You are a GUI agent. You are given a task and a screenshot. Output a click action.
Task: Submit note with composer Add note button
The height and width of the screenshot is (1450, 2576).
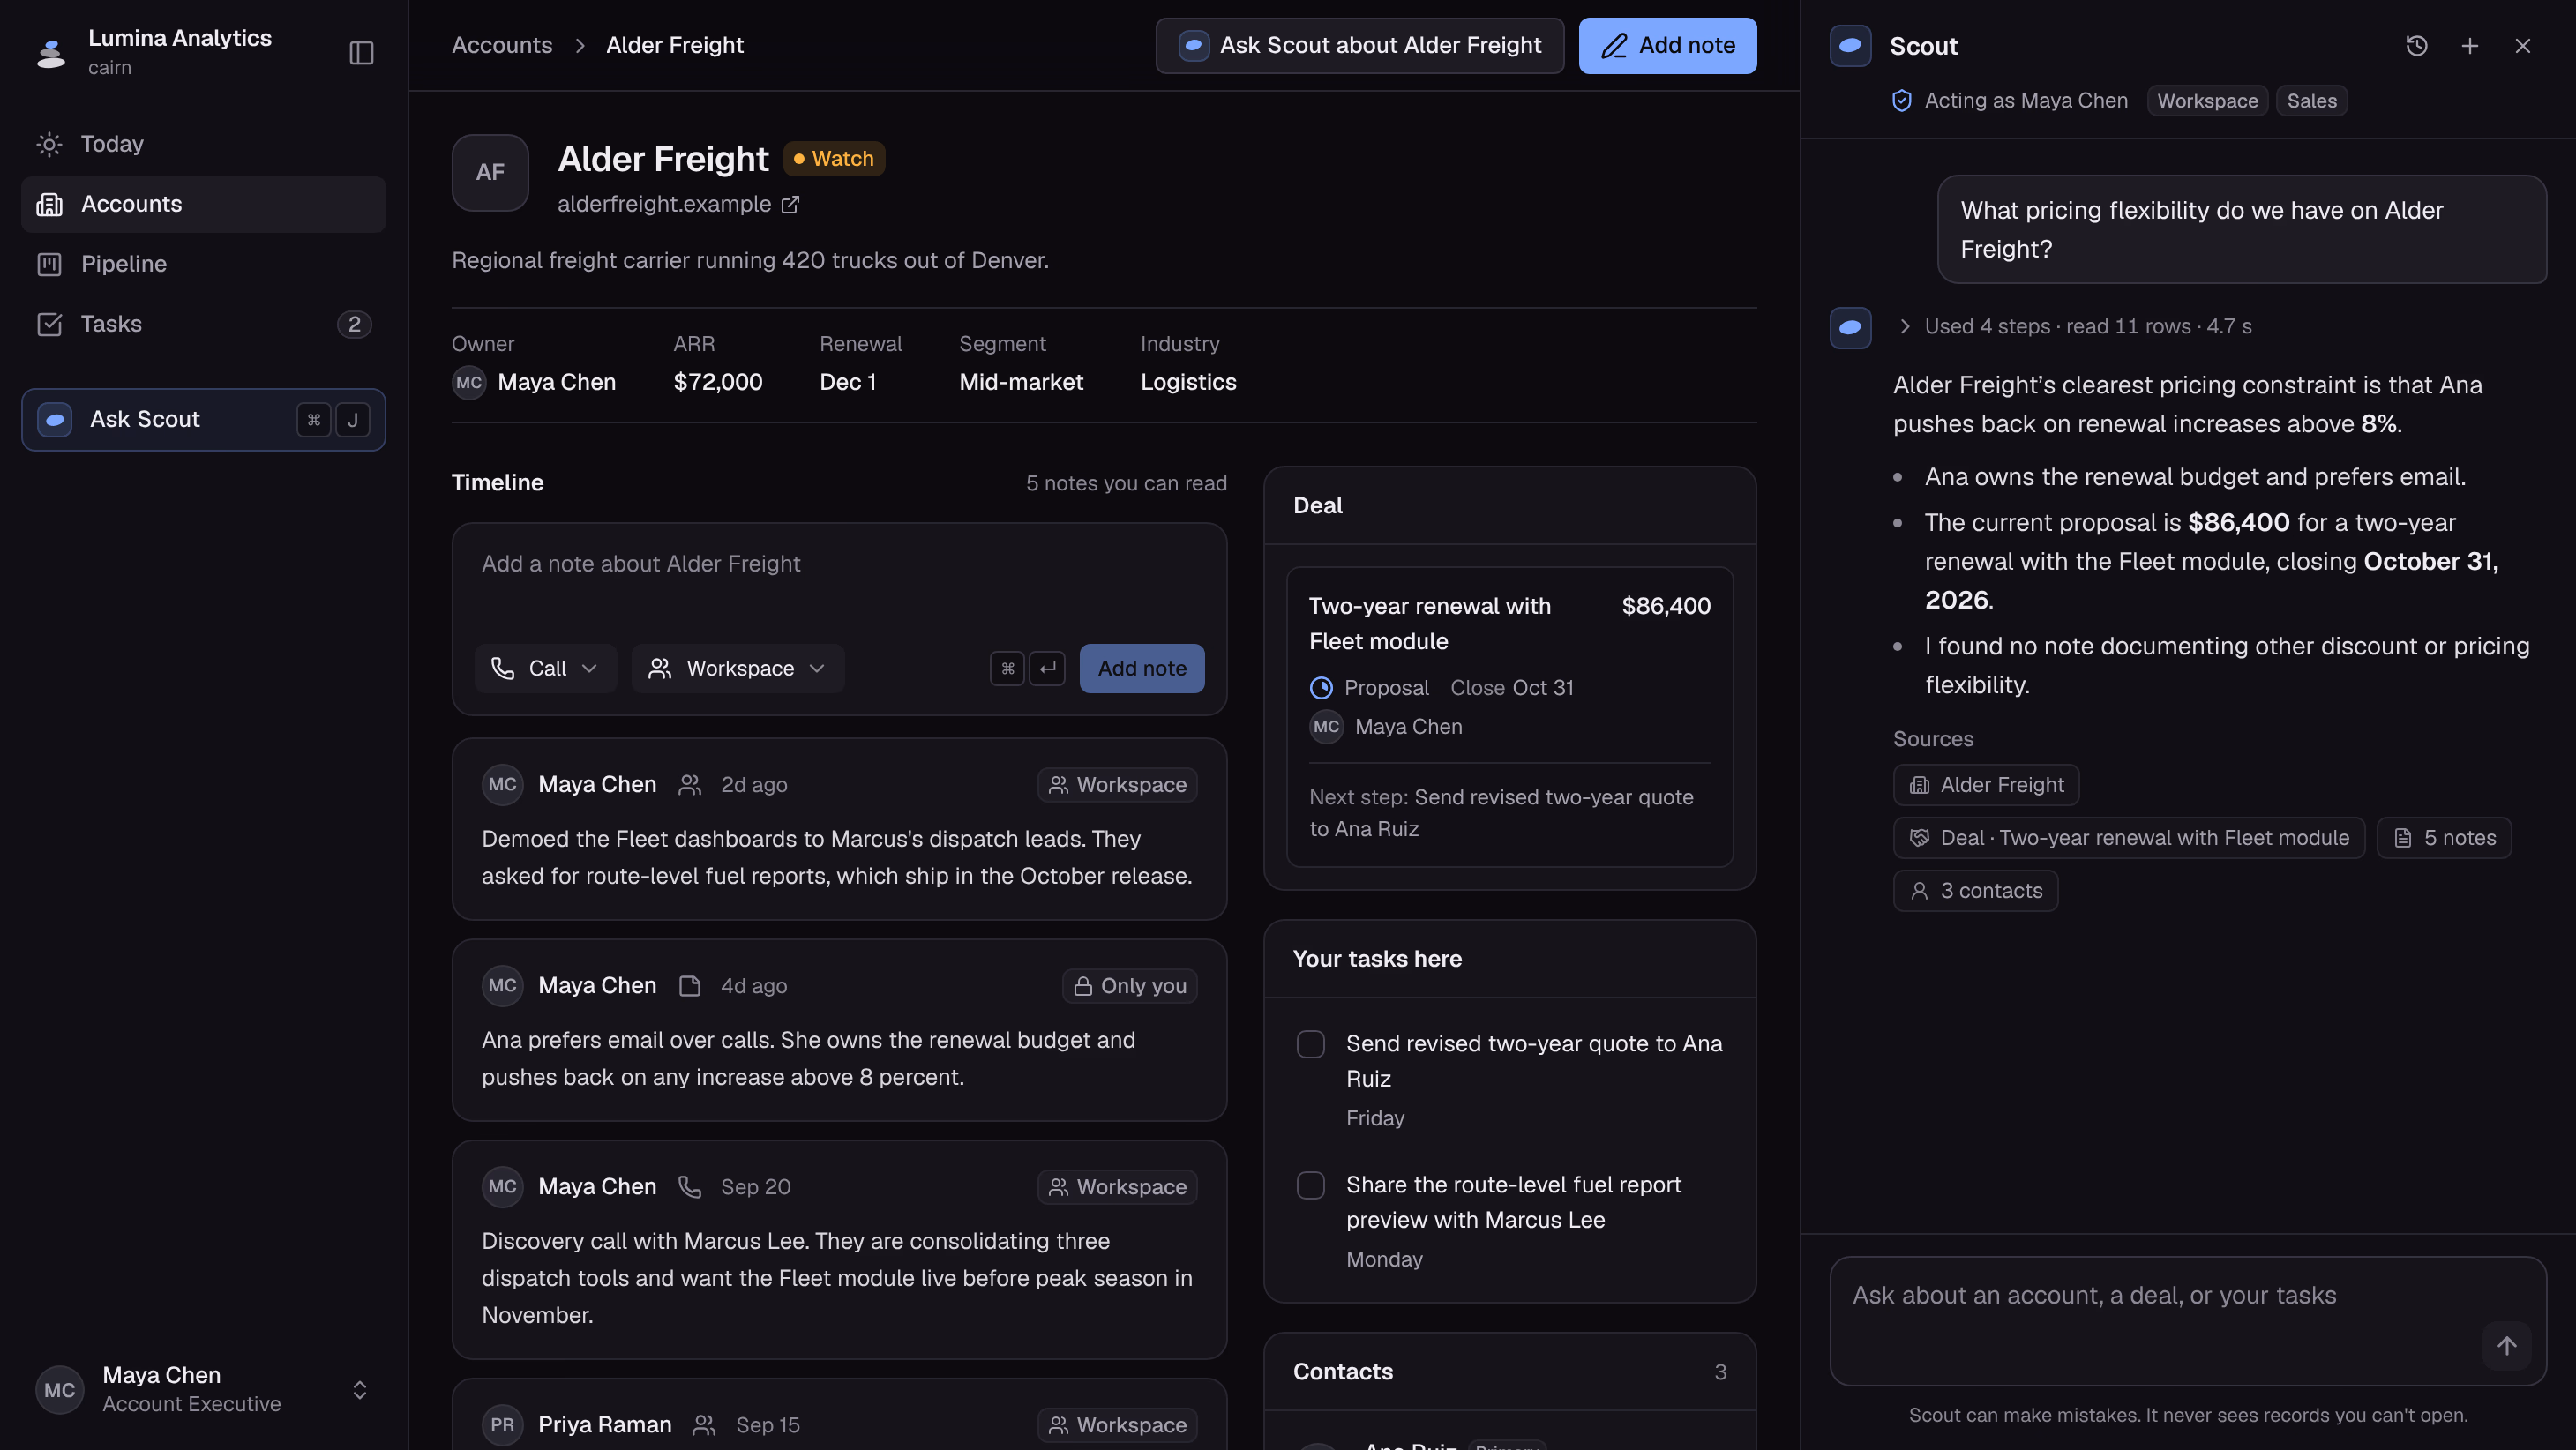(1142, 668)
